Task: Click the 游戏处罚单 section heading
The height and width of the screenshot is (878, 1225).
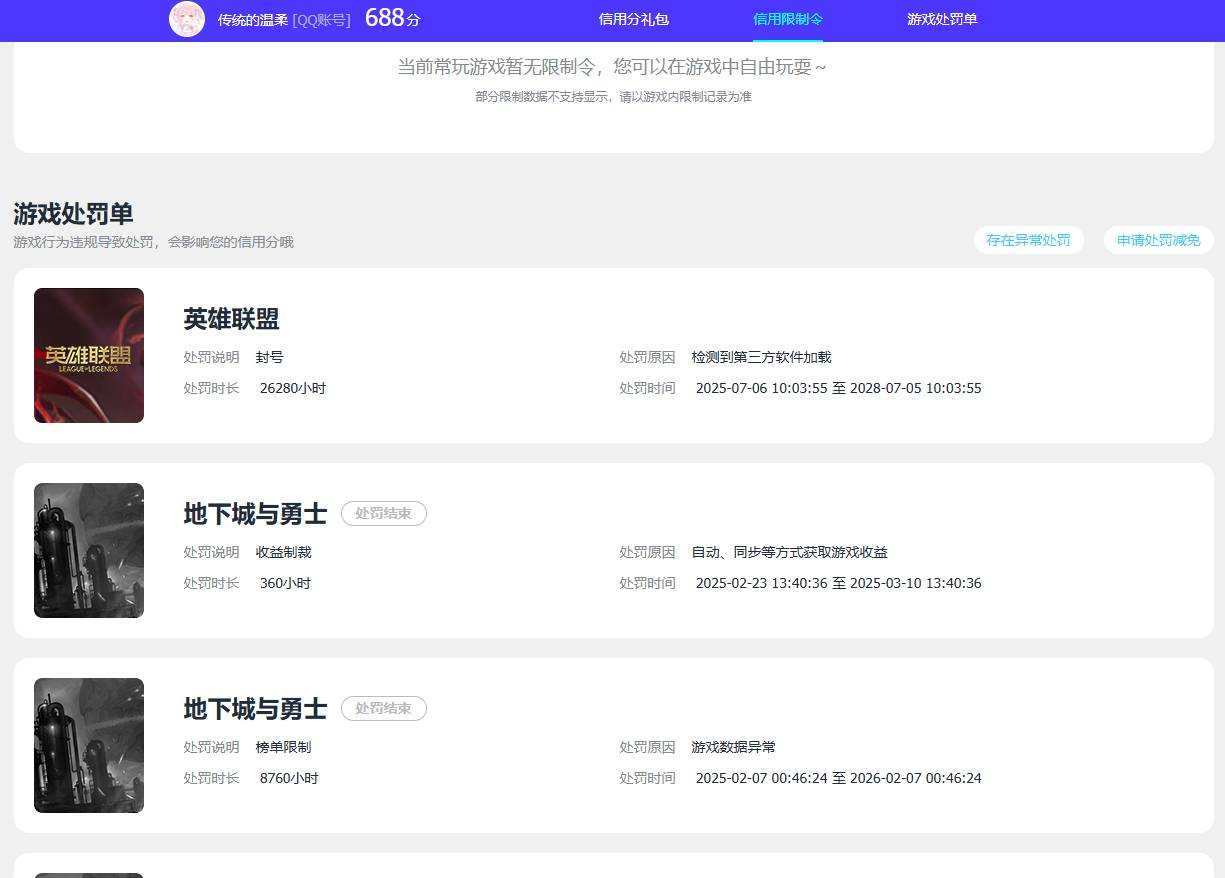Action: (x=73, y=213)
